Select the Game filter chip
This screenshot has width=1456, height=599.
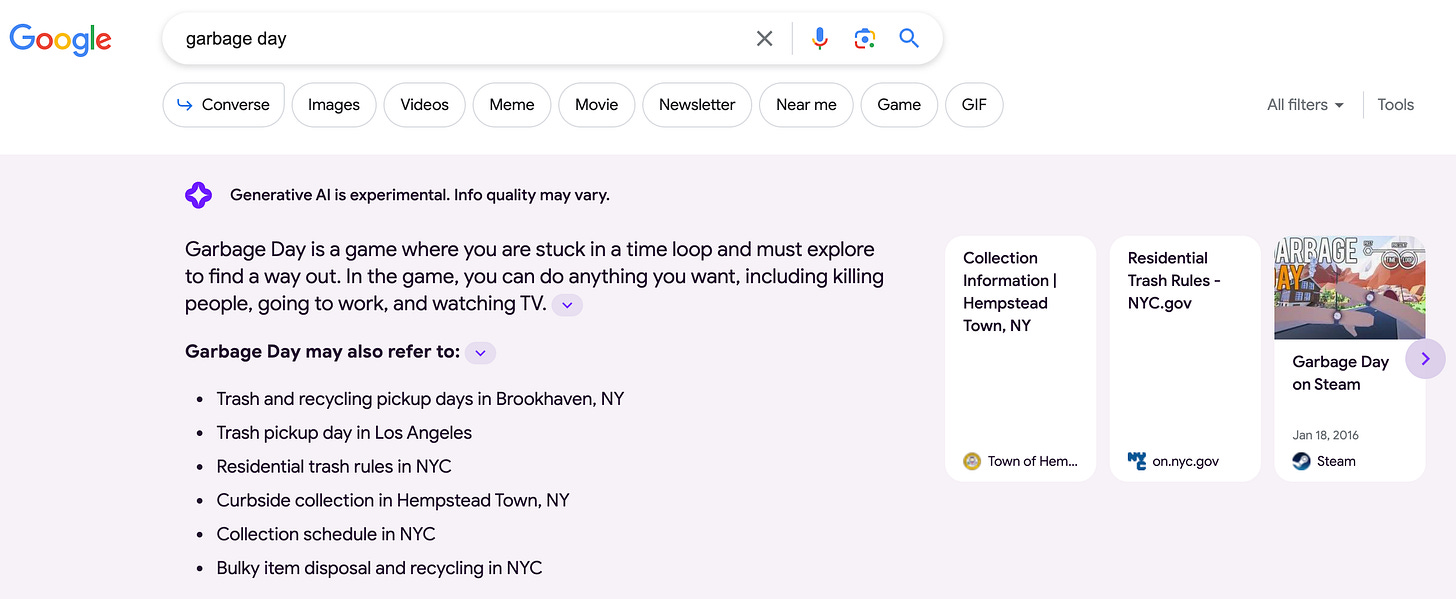pos(899,105)
